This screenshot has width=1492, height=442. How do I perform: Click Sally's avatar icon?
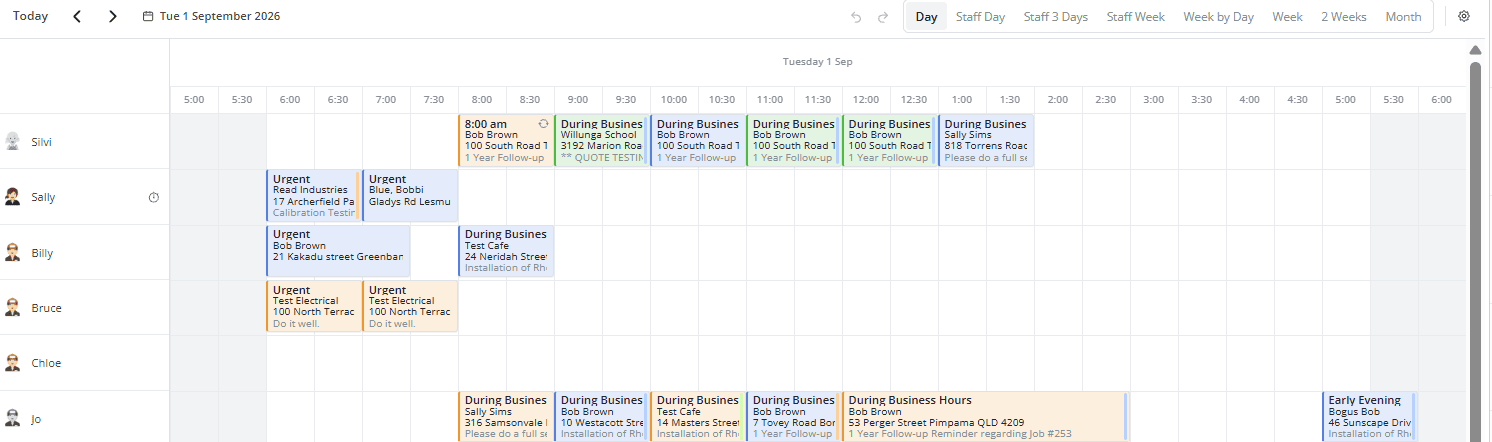[12, 197]
